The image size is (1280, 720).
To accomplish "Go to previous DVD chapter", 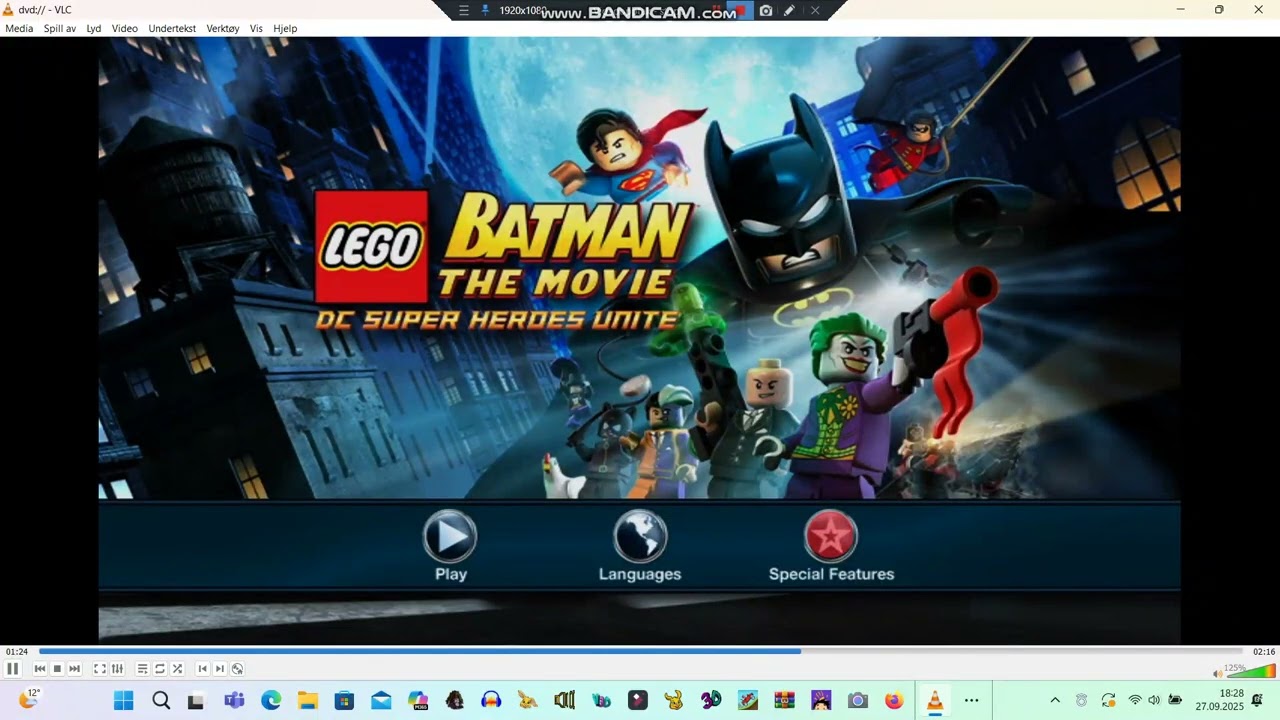I will pyautogui.click(x=203, y=669).
